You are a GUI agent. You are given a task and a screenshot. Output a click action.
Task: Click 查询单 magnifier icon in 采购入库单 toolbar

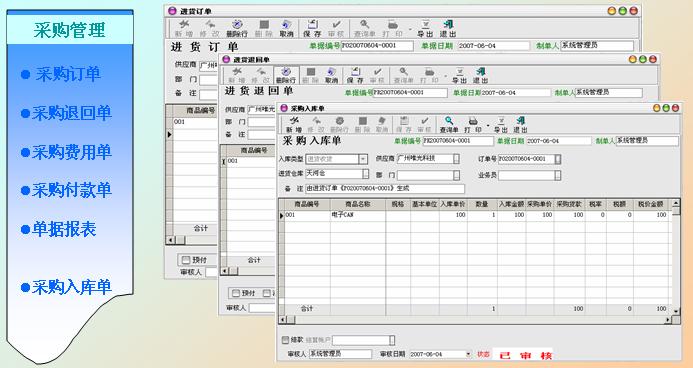coord(449,125)
